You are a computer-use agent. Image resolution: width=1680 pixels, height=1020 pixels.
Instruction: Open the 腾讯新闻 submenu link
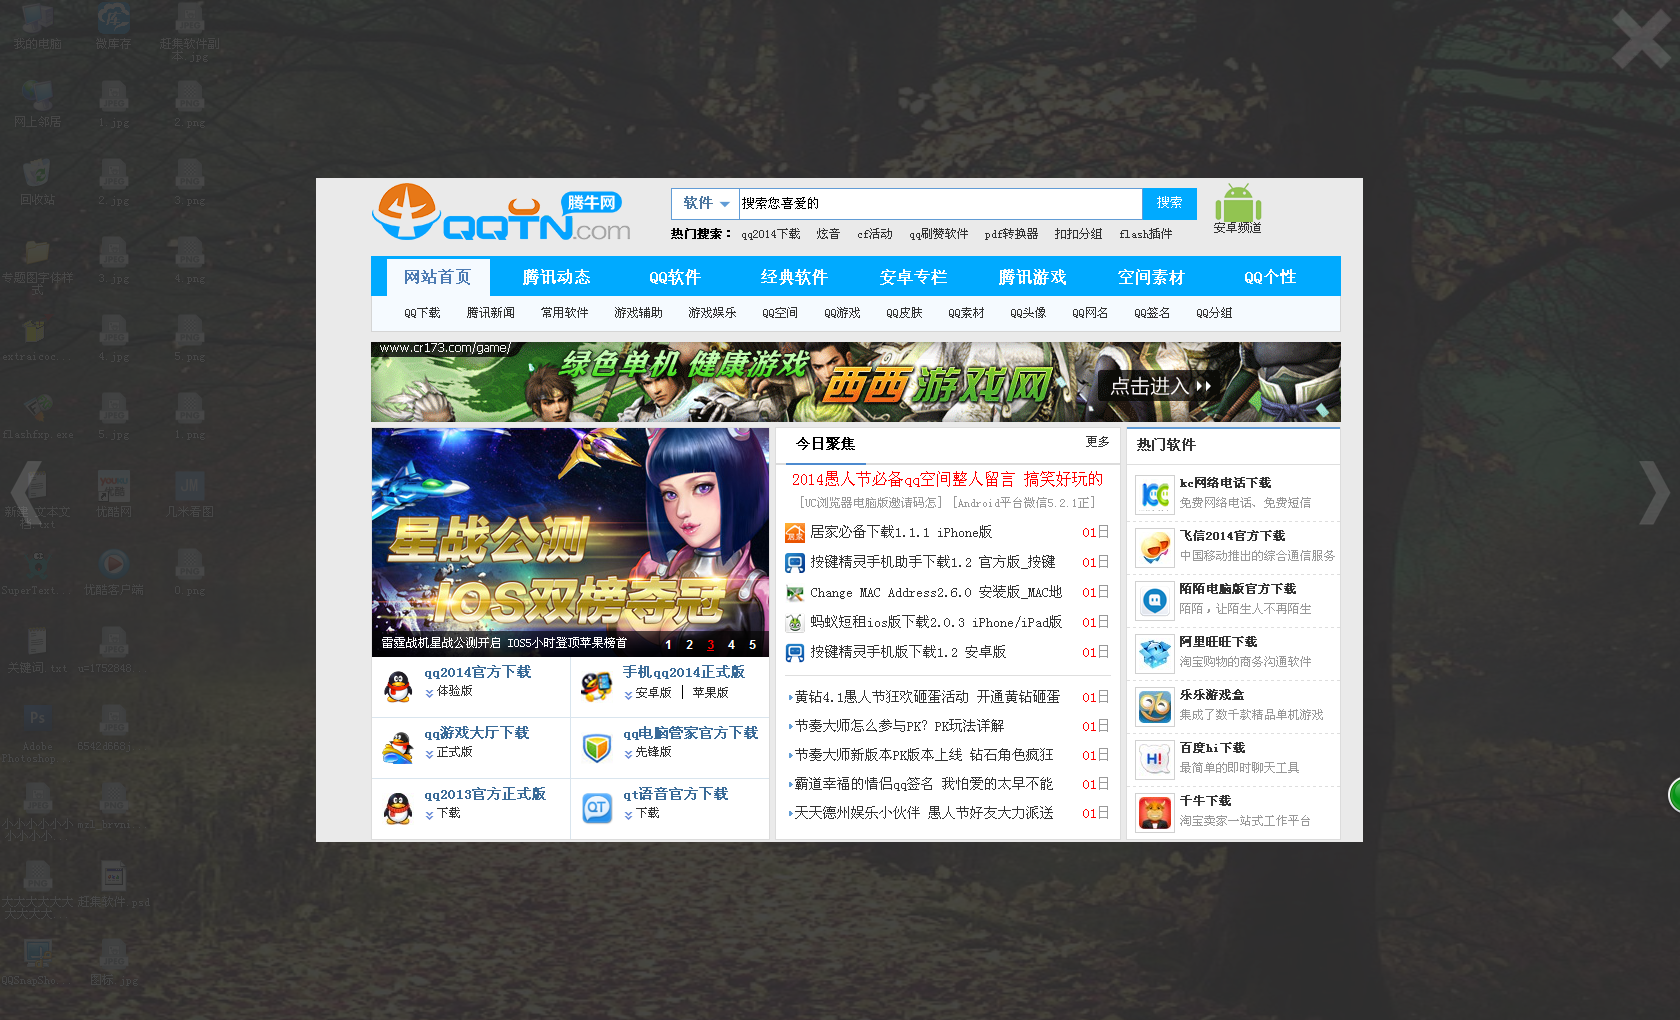(491, 313)
